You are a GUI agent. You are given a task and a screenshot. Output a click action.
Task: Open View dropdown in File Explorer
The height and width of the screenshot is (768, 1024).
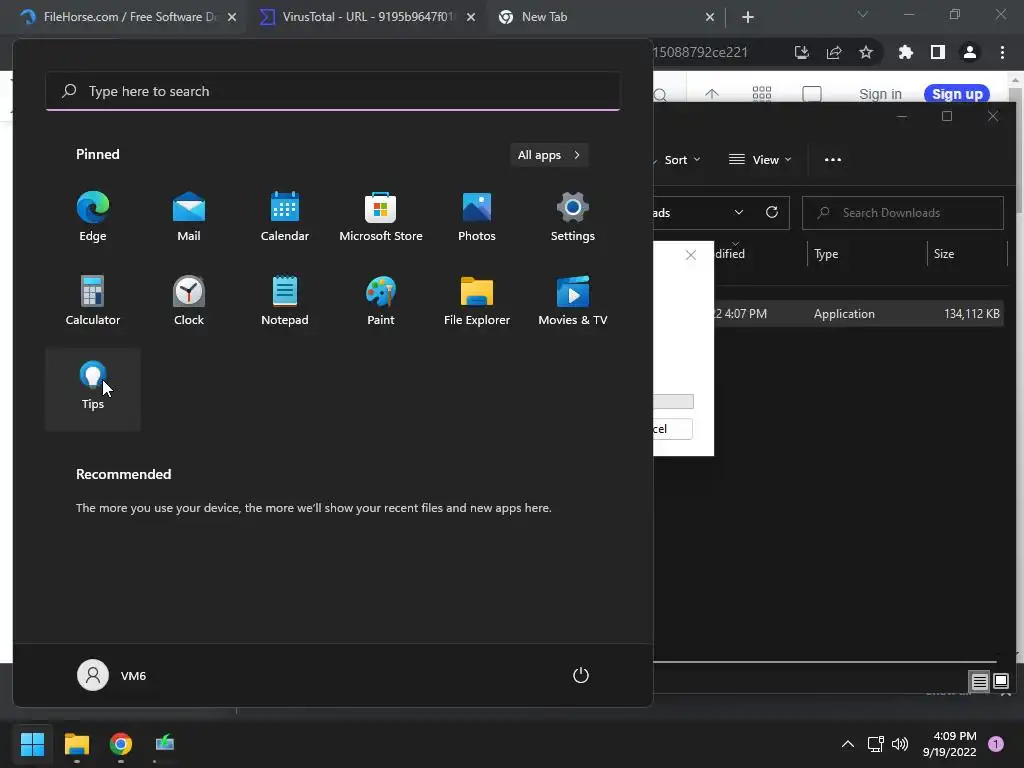[760, 160]
